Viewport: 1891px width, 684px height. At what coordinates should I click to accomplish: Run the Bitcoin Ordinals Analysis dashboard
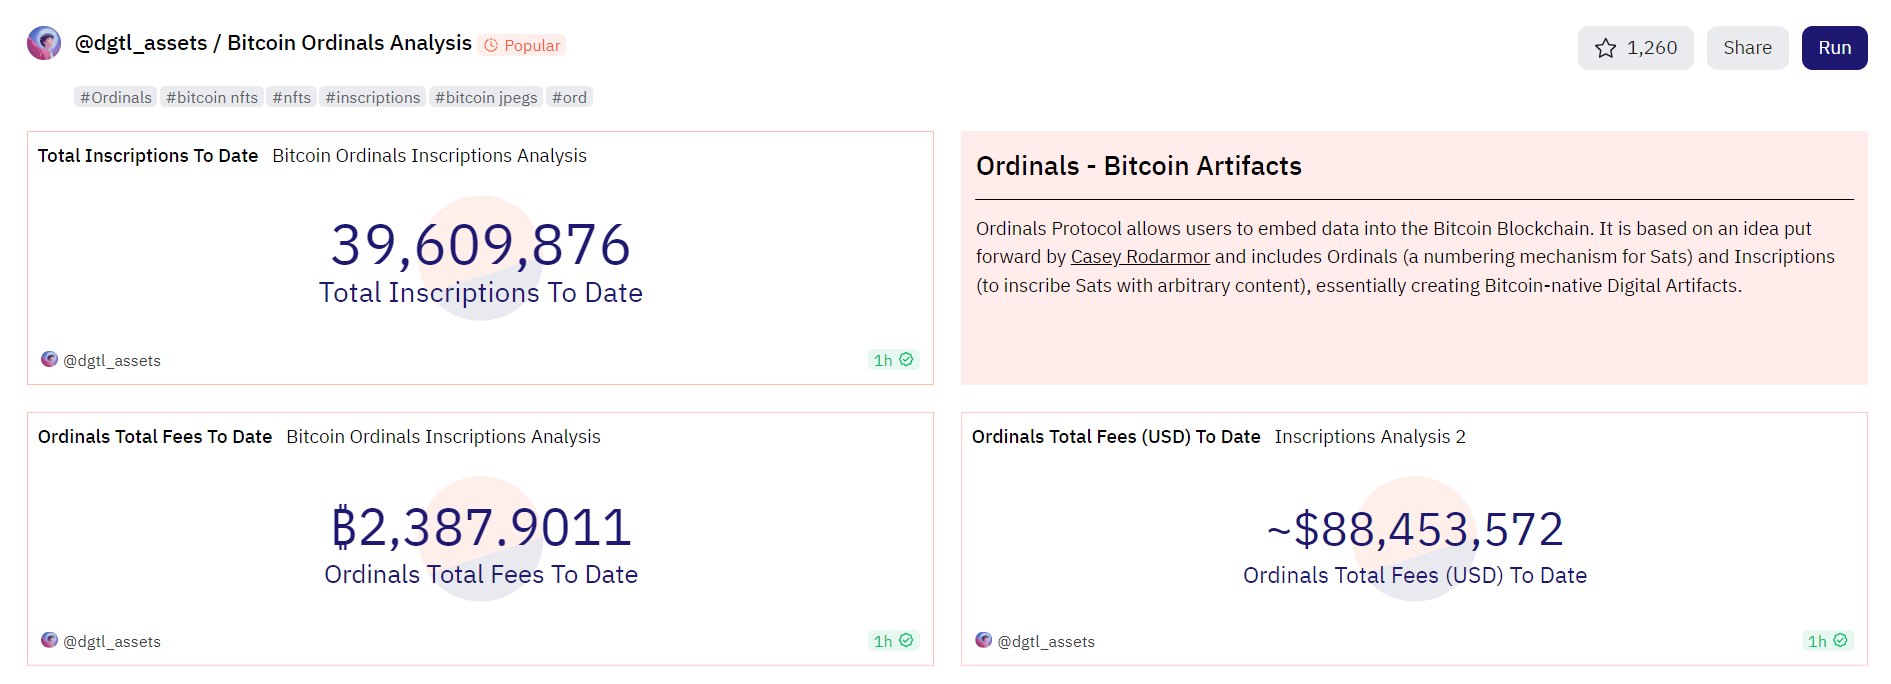tap(1834, 47)
